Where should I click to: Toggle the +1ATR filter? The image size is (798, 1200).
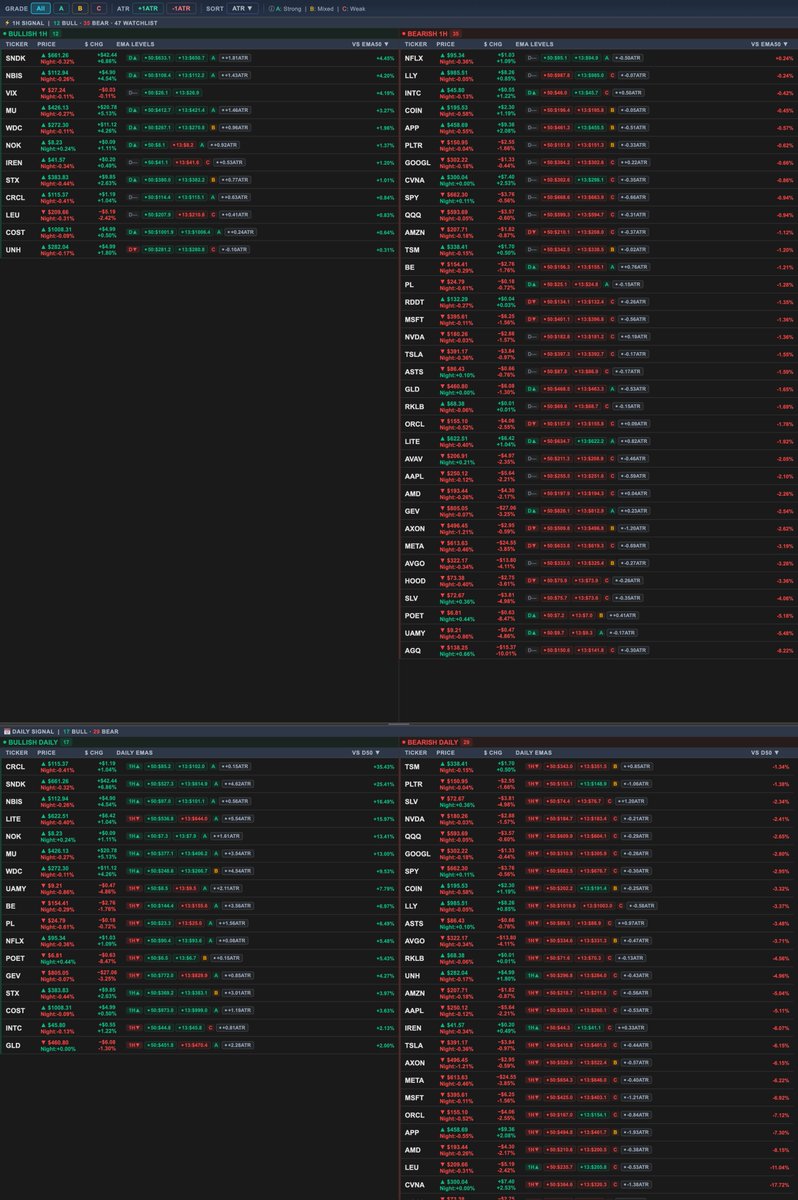(147, 8)
